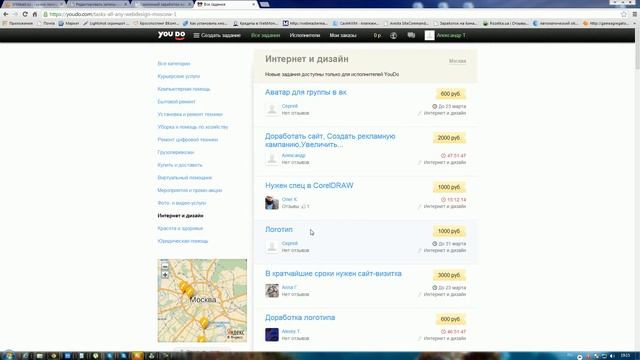Click the orange taskbar application icon
Screen dimensions: 640x360
138,356
